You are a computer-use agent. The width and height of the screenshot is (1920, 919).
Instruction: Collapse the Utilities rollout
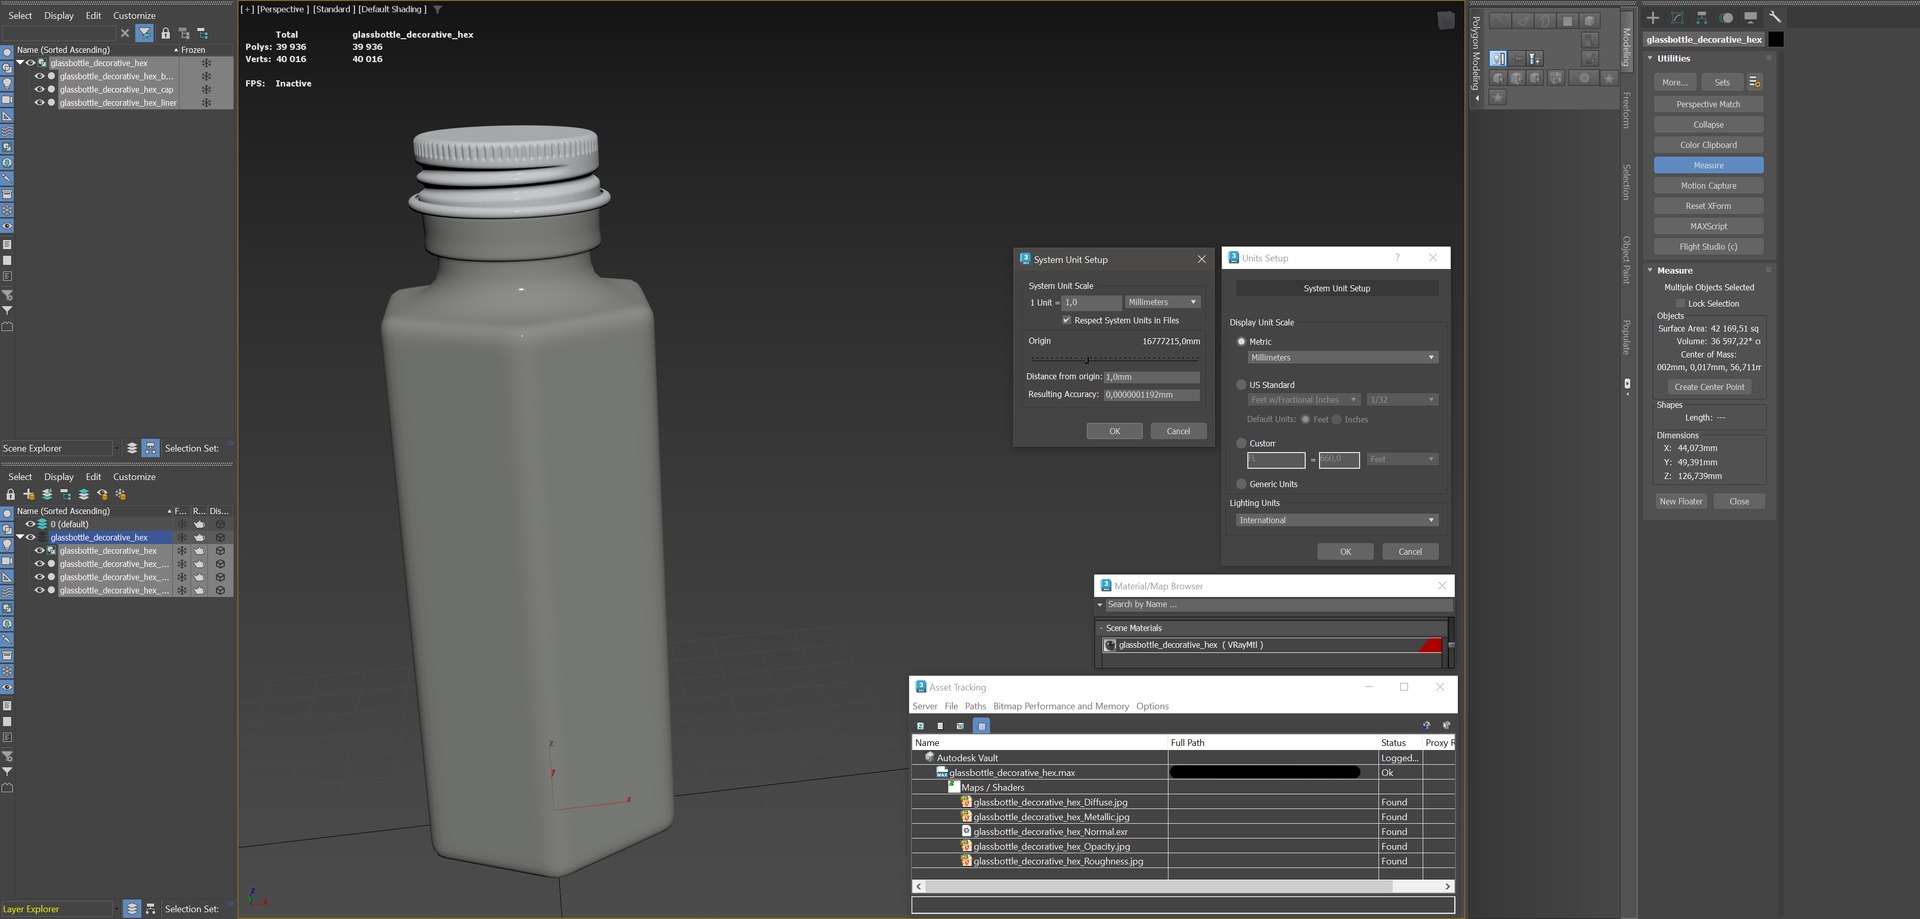point(1650,58)
